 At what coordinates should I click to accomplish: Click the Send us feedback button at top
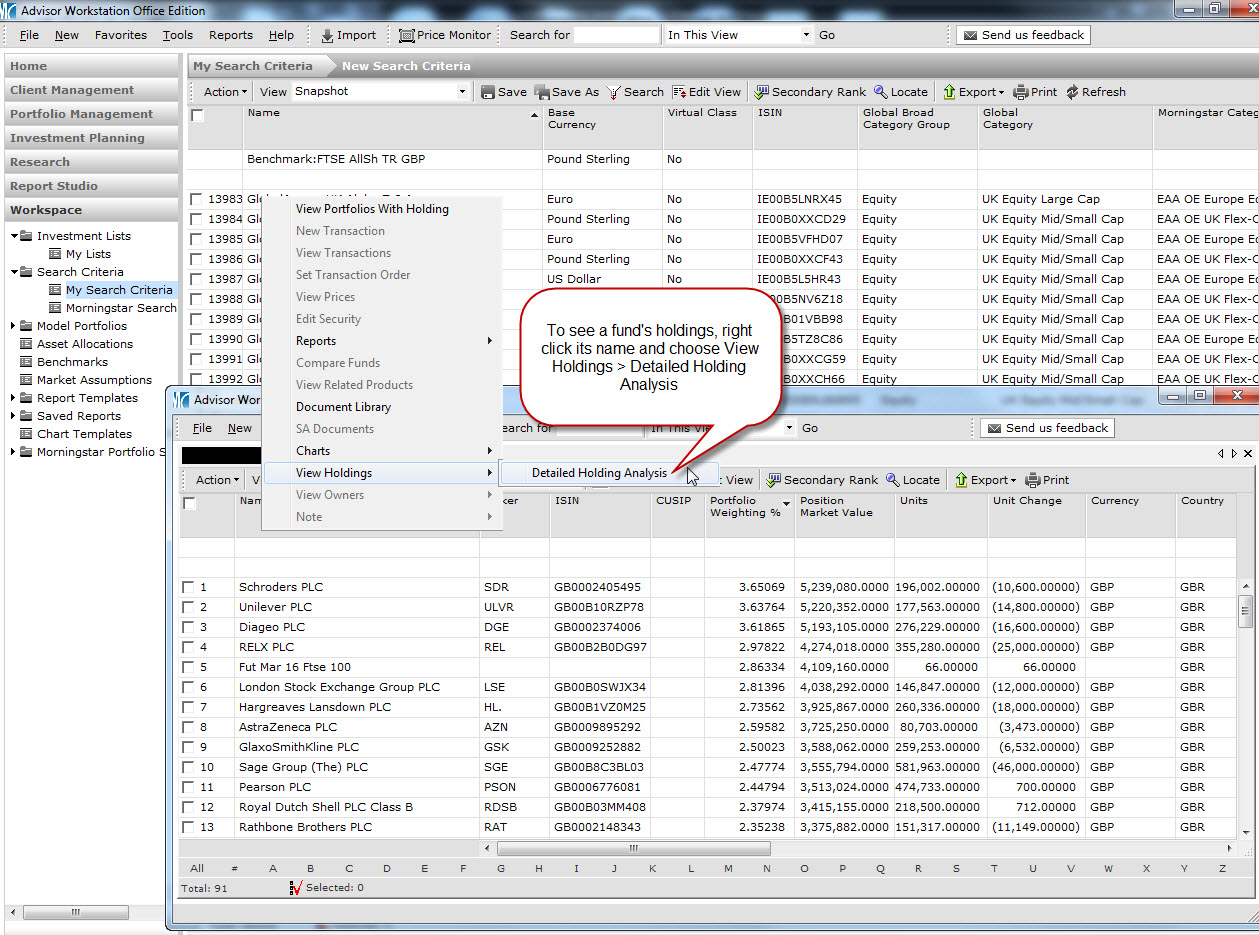pos(1023,35)
